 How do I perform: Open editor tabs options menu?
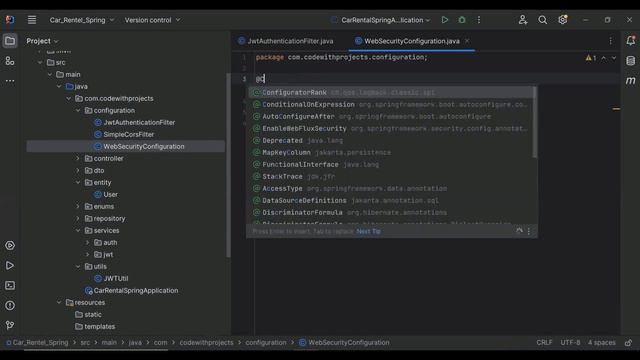tap(611, 41)
